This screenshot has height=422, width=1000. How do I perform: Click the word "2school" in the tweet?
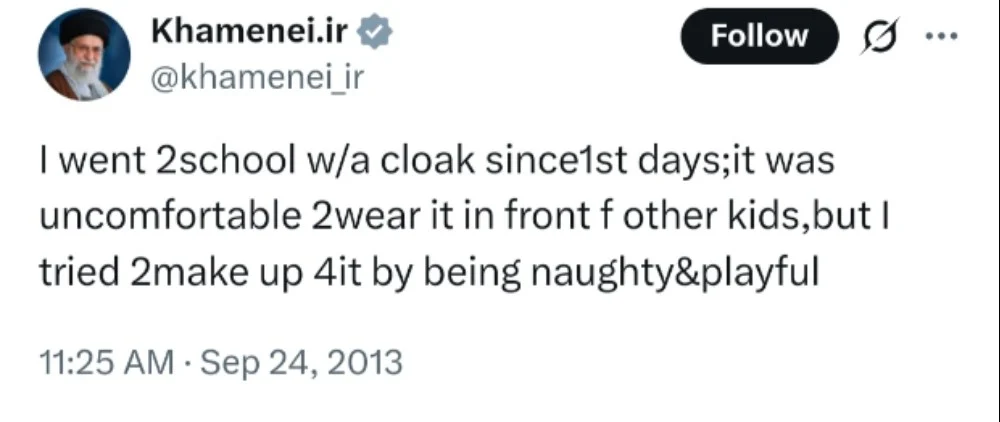222,162
